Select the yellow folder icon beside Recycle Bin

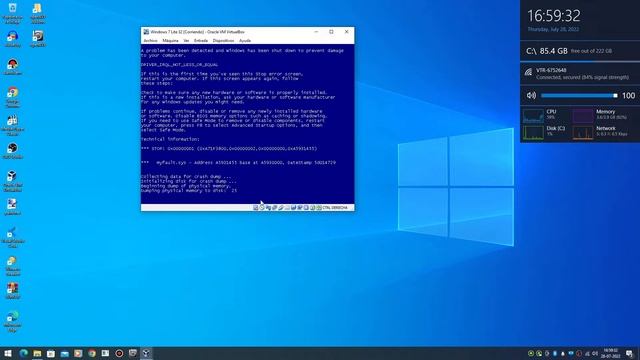38,13
